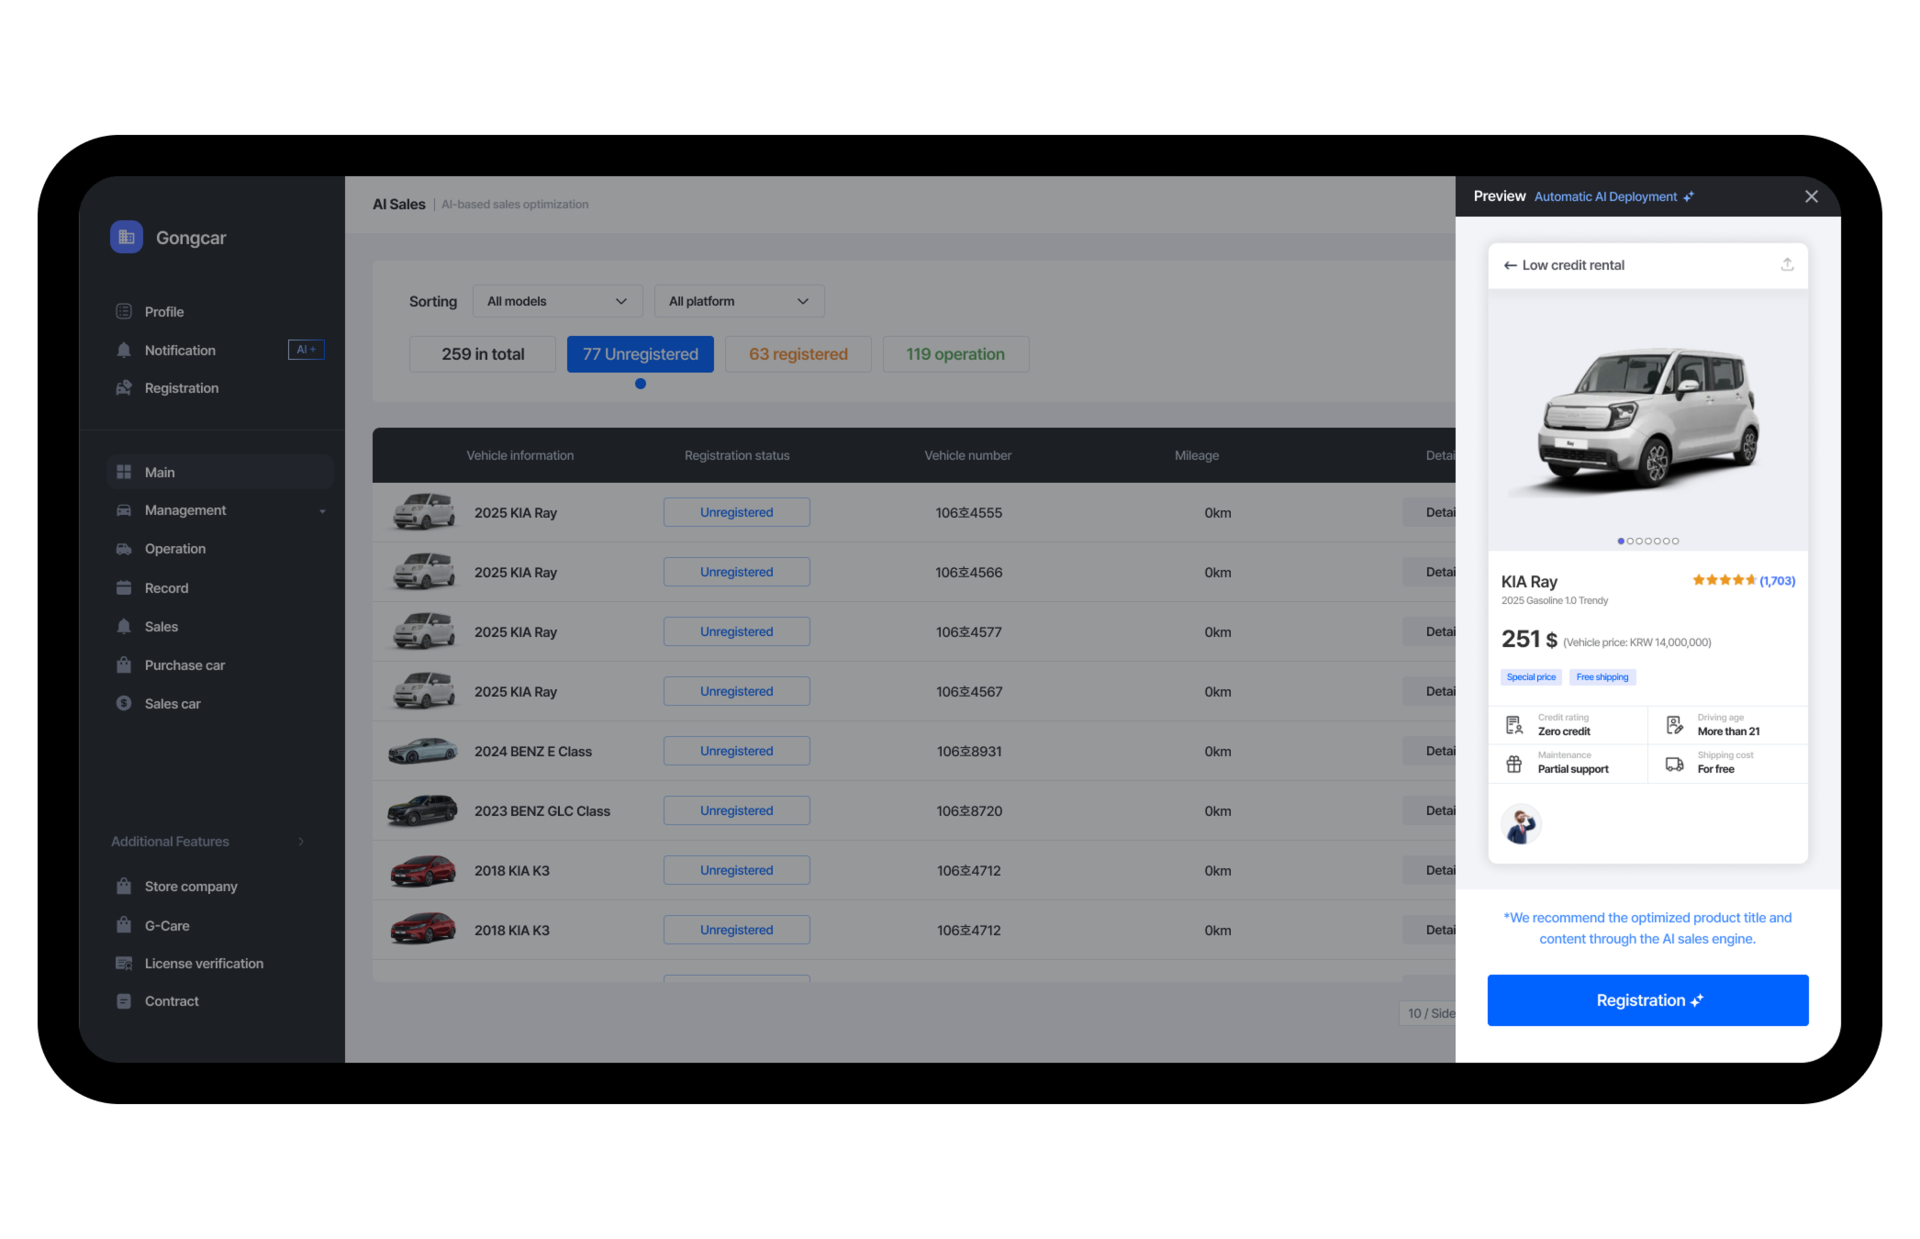Select the 119 operation filter
1920x1239 pixels.
(x=955, y=354)
